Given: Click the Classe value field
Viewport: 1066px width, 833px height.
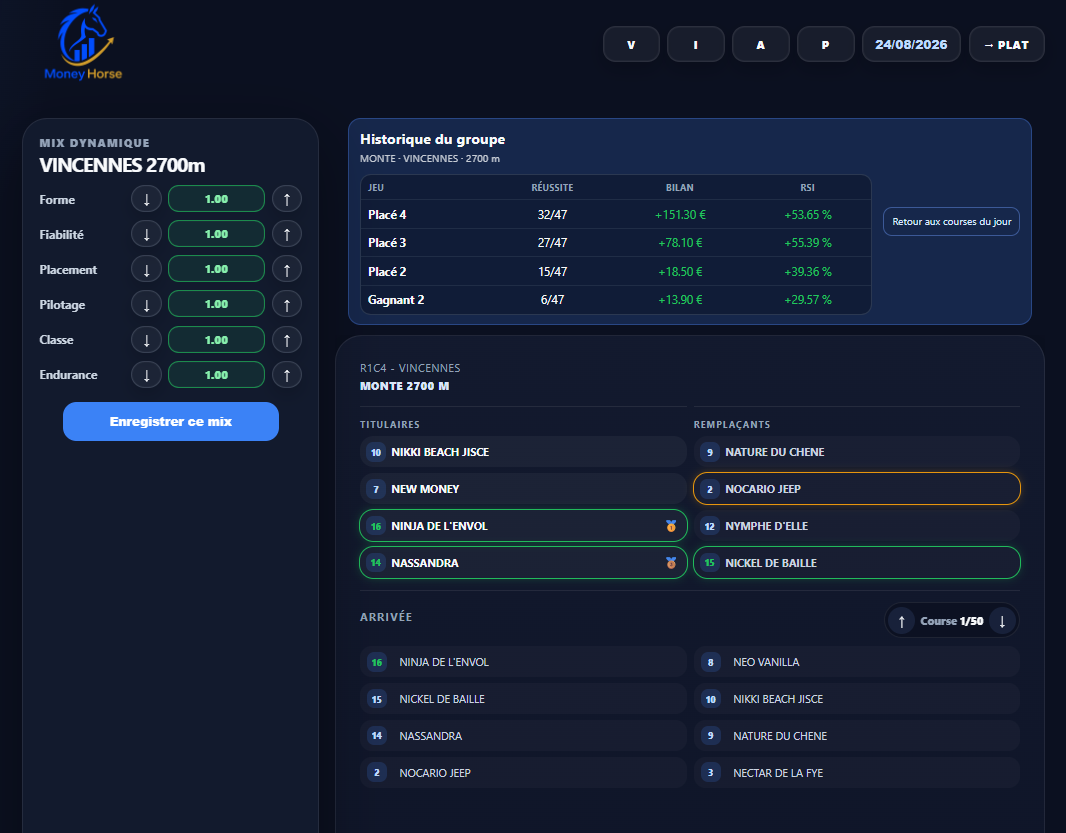Looking at the screenshot, I should click(216, 339).
